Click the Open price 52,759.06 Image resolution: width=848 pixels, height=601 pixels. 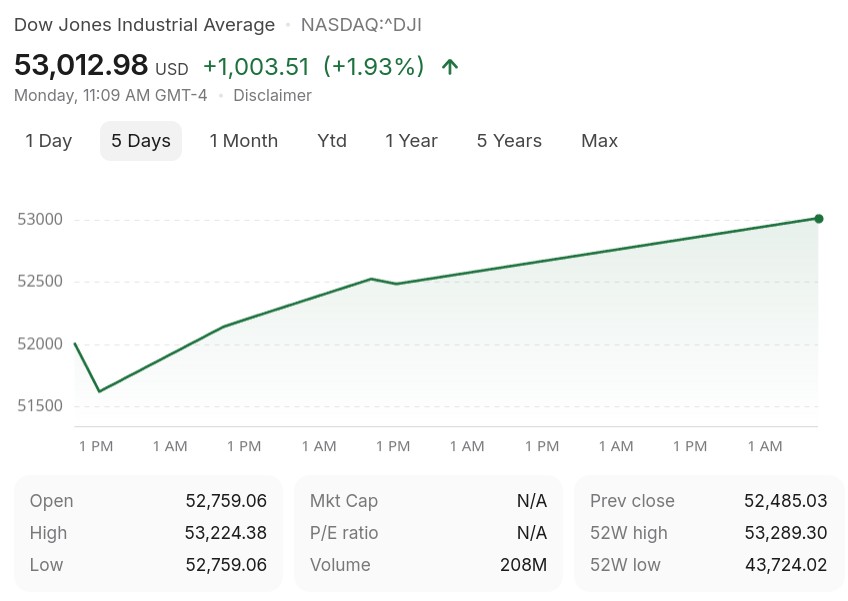click(226, 501)
